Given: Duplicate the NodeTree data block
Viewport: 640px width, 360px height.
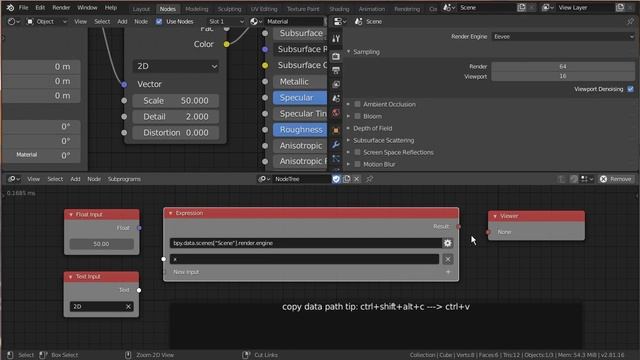Looking at the screenshot, I should coord(347,179).
